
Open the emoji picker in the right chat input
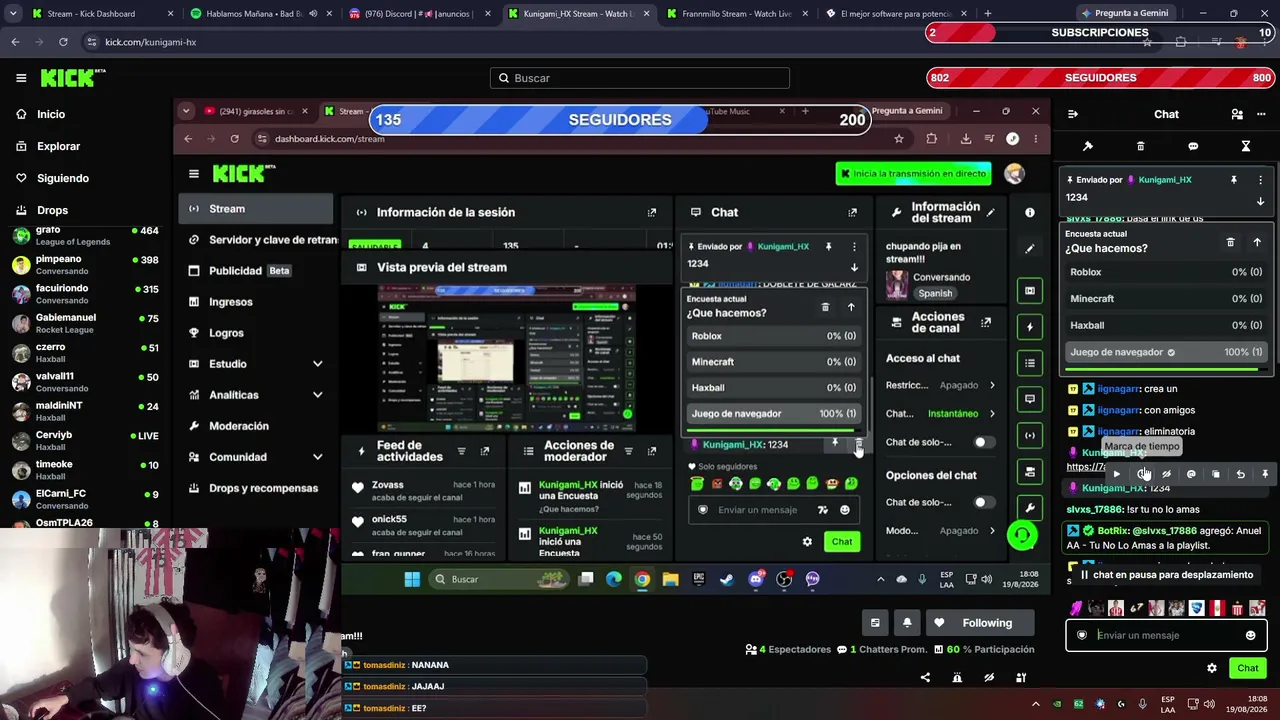1250,635
